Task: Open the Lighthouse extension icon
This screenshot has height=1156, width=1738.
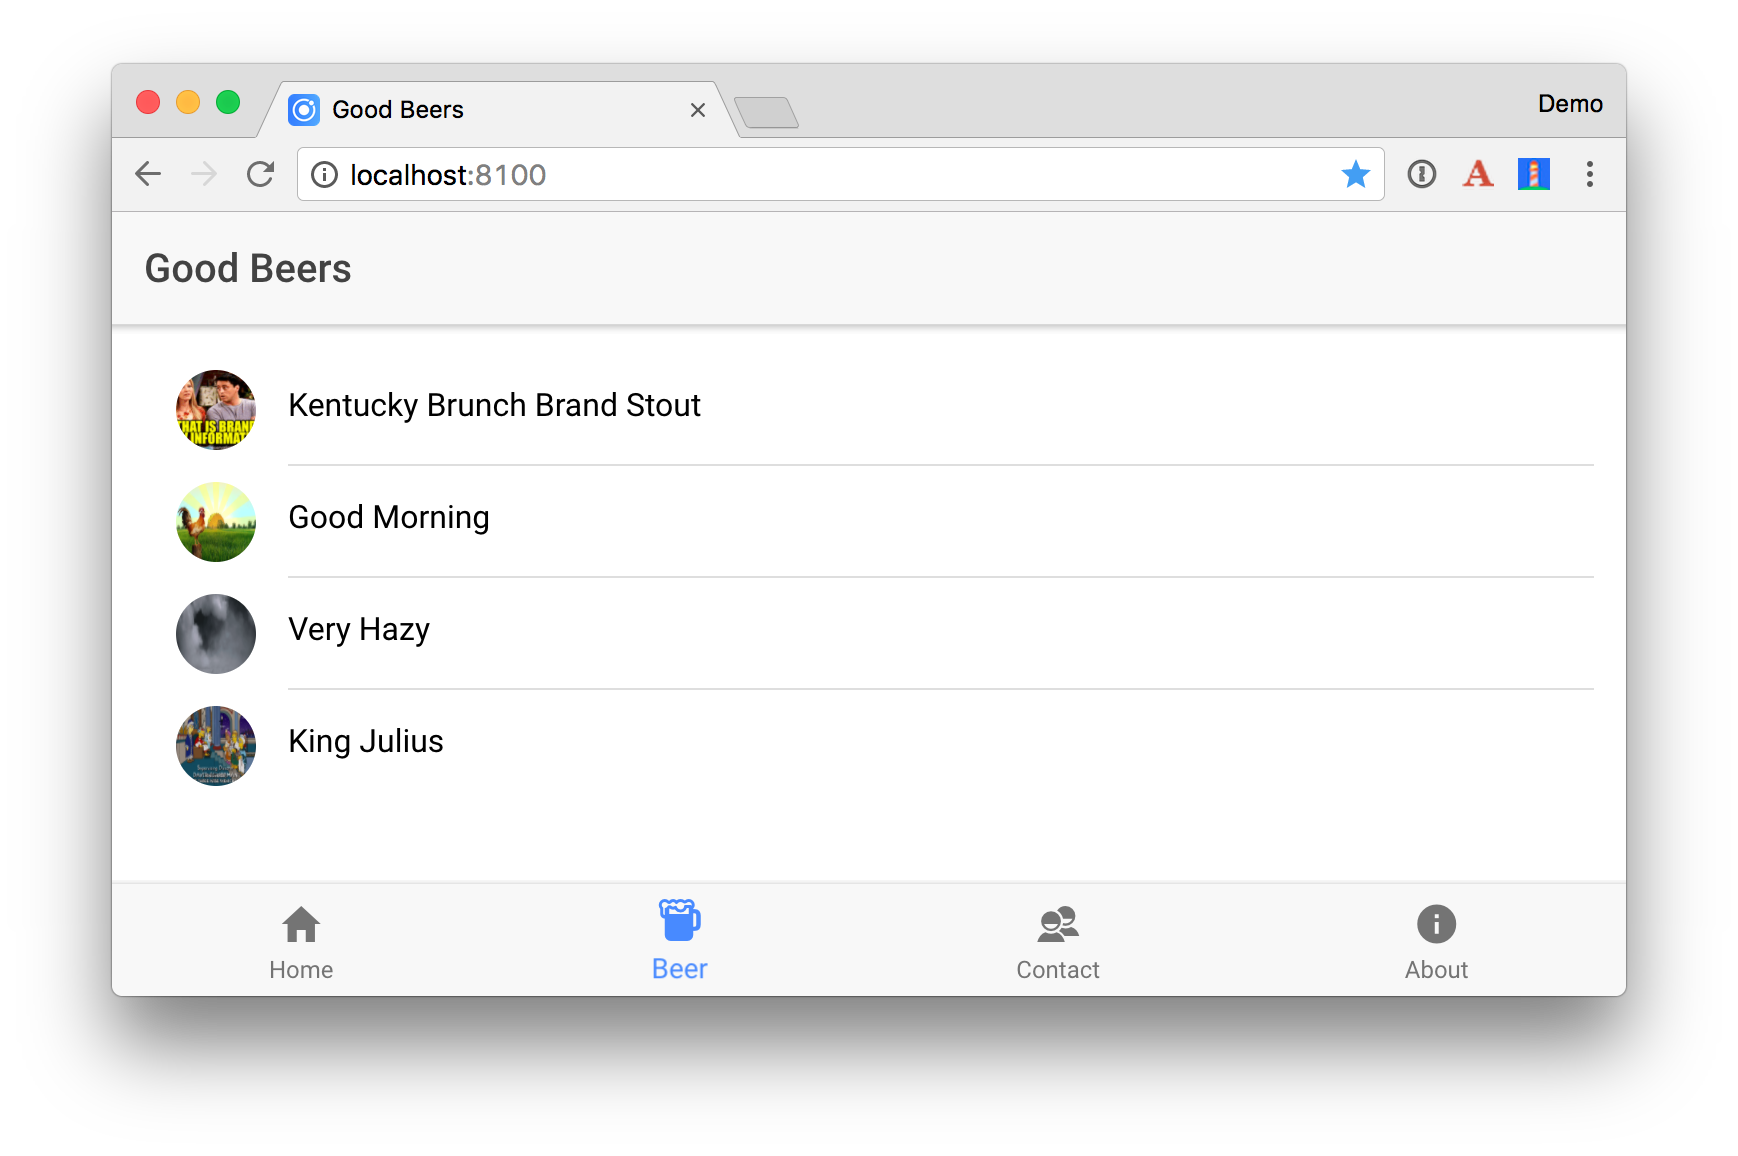Action: click(x=1533, y=174)
